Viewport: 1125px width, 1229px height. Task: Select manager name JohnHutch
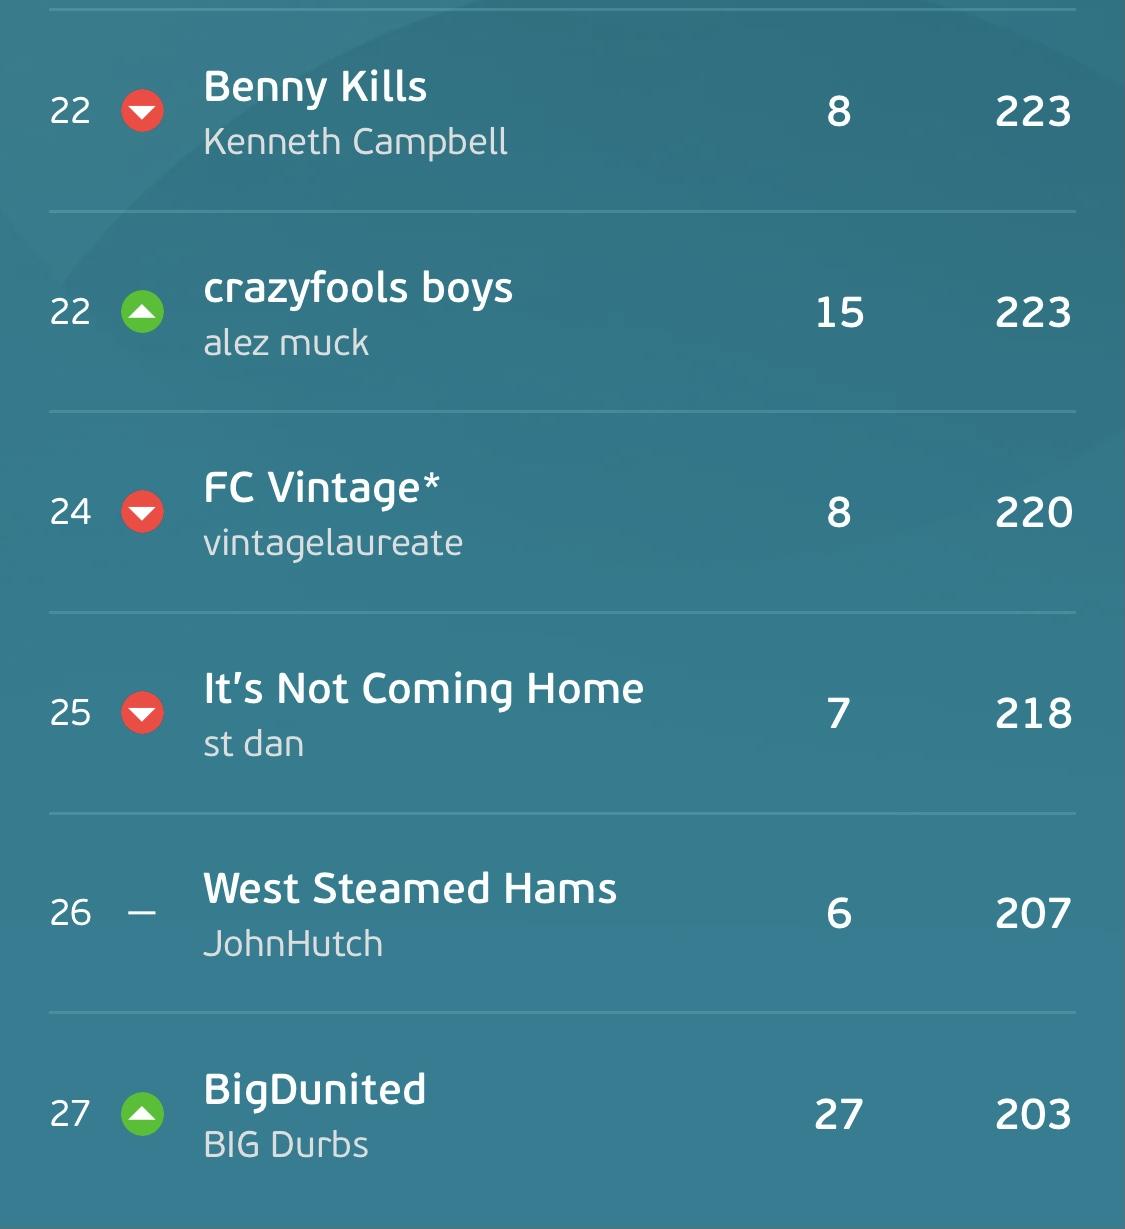pos(293,944)
